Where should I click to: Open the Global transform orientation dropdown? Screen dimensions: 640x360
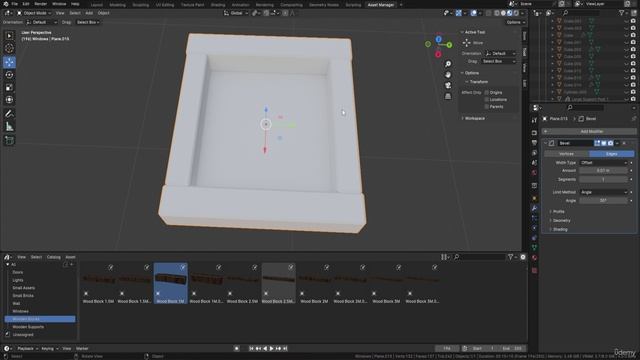[x=236, y=13]
